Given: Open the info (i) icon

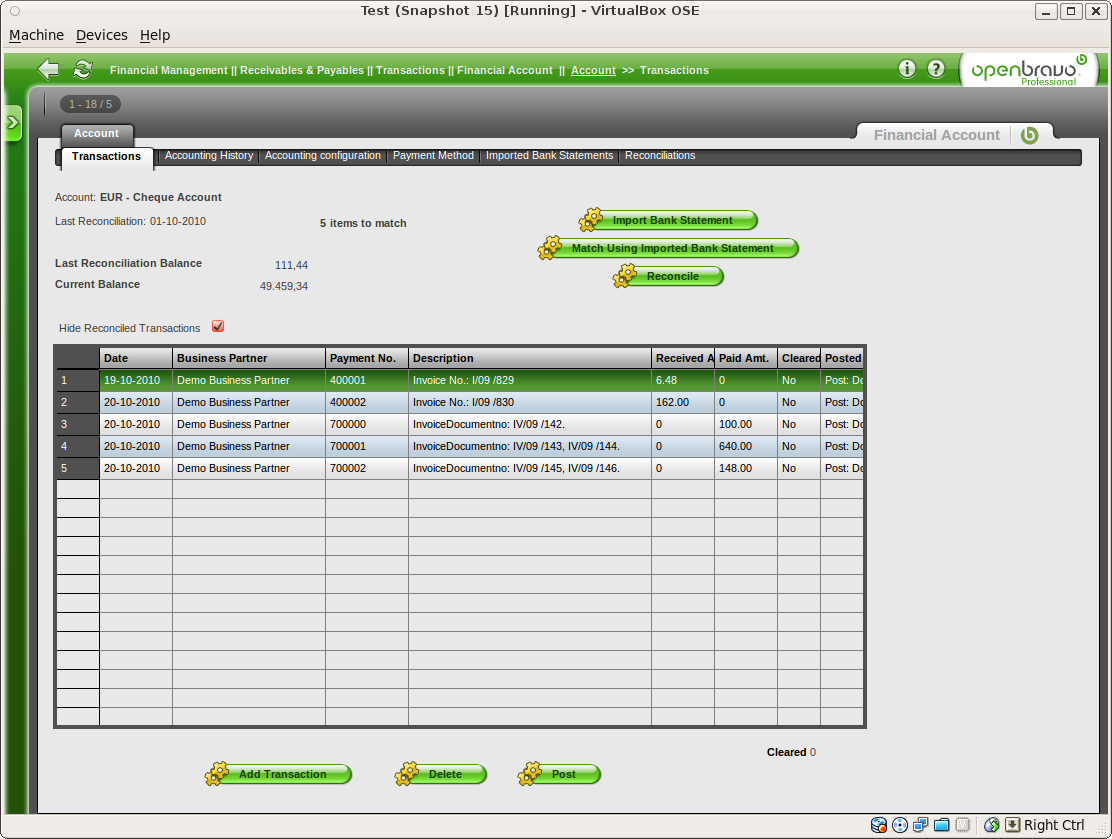Looking at the screenshot, I should click(907, 69).
